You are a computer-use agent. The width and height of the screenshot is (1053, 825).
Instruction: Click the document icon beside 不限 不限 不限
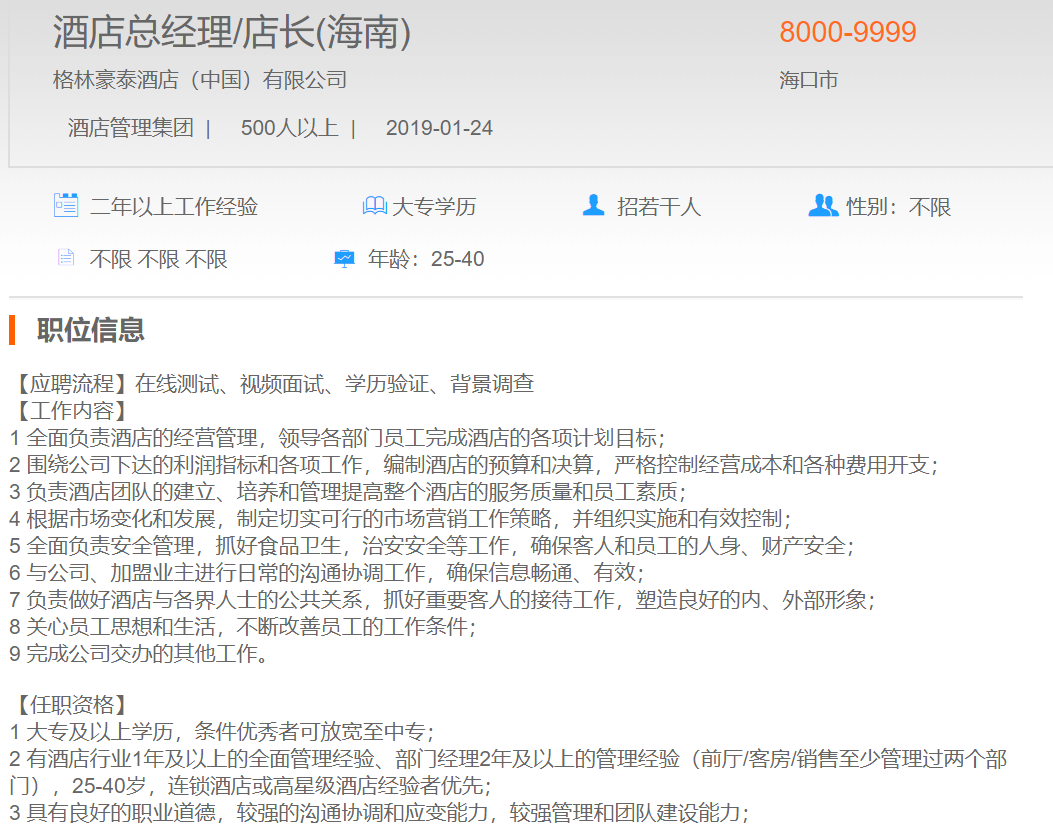click(66, 258)
